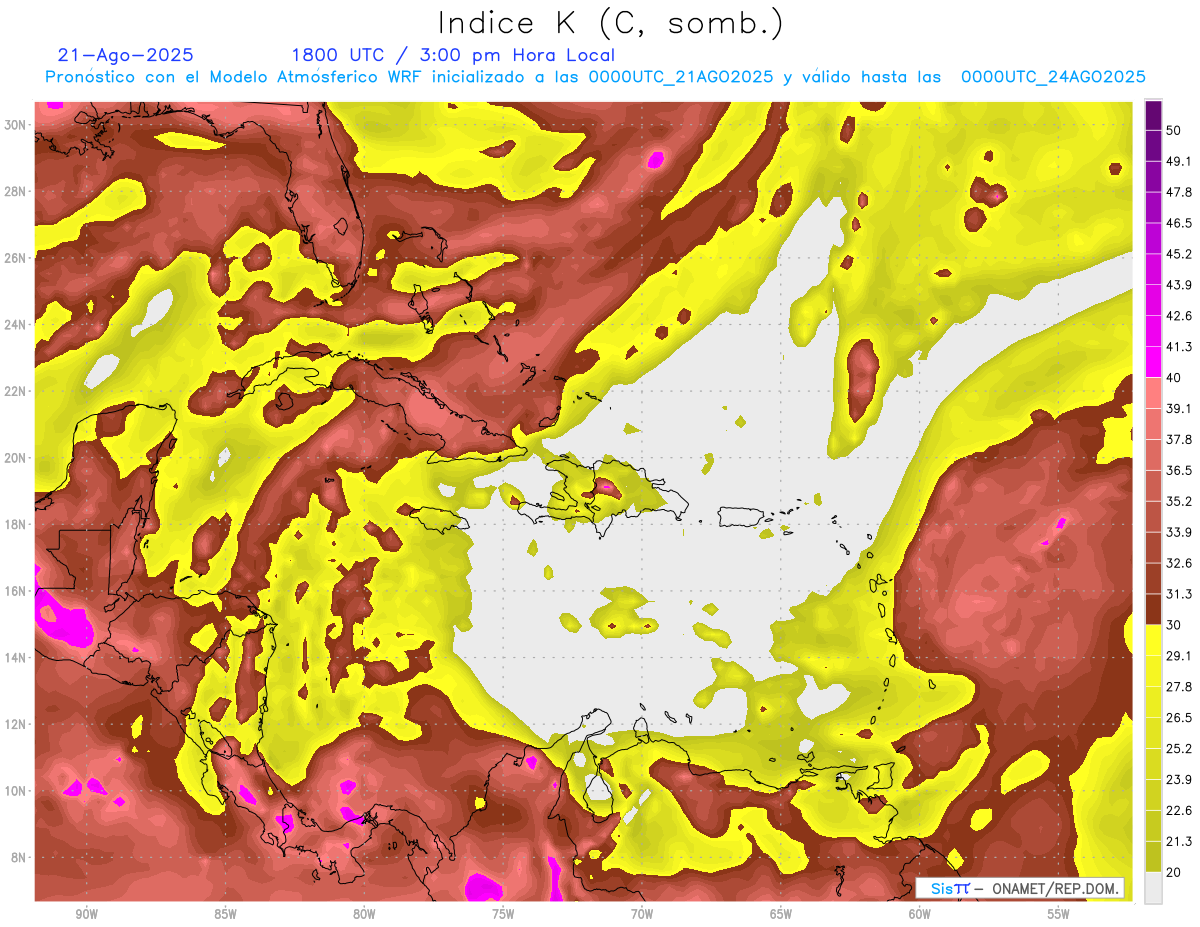
Task: Select the legend value 22.6
Action: 1179,810
